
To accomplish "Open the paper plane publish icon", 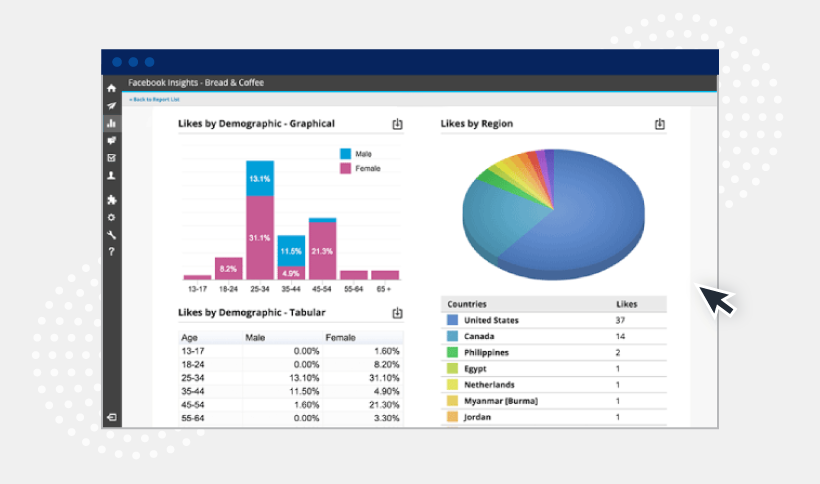I will tap(111, 106).
